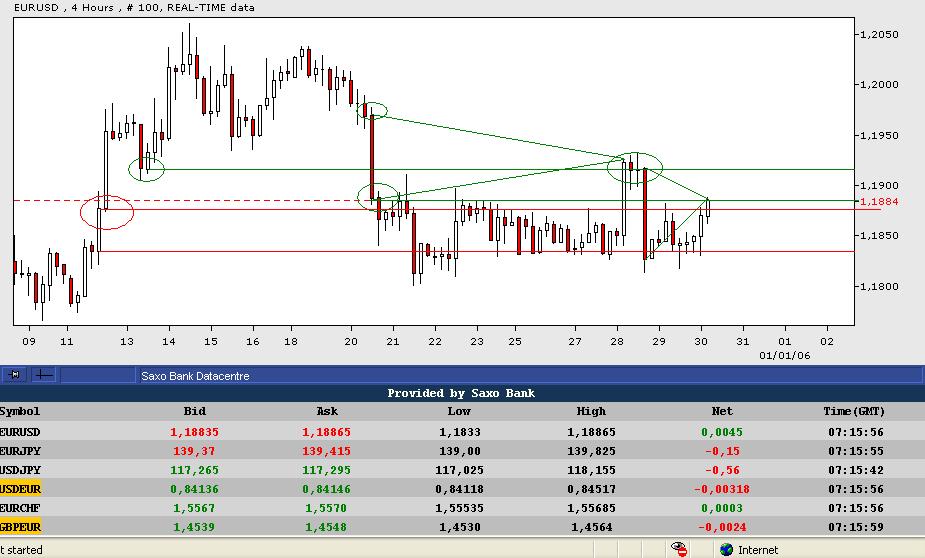Click USDEUR high value 0,84517

click(591, 489)
